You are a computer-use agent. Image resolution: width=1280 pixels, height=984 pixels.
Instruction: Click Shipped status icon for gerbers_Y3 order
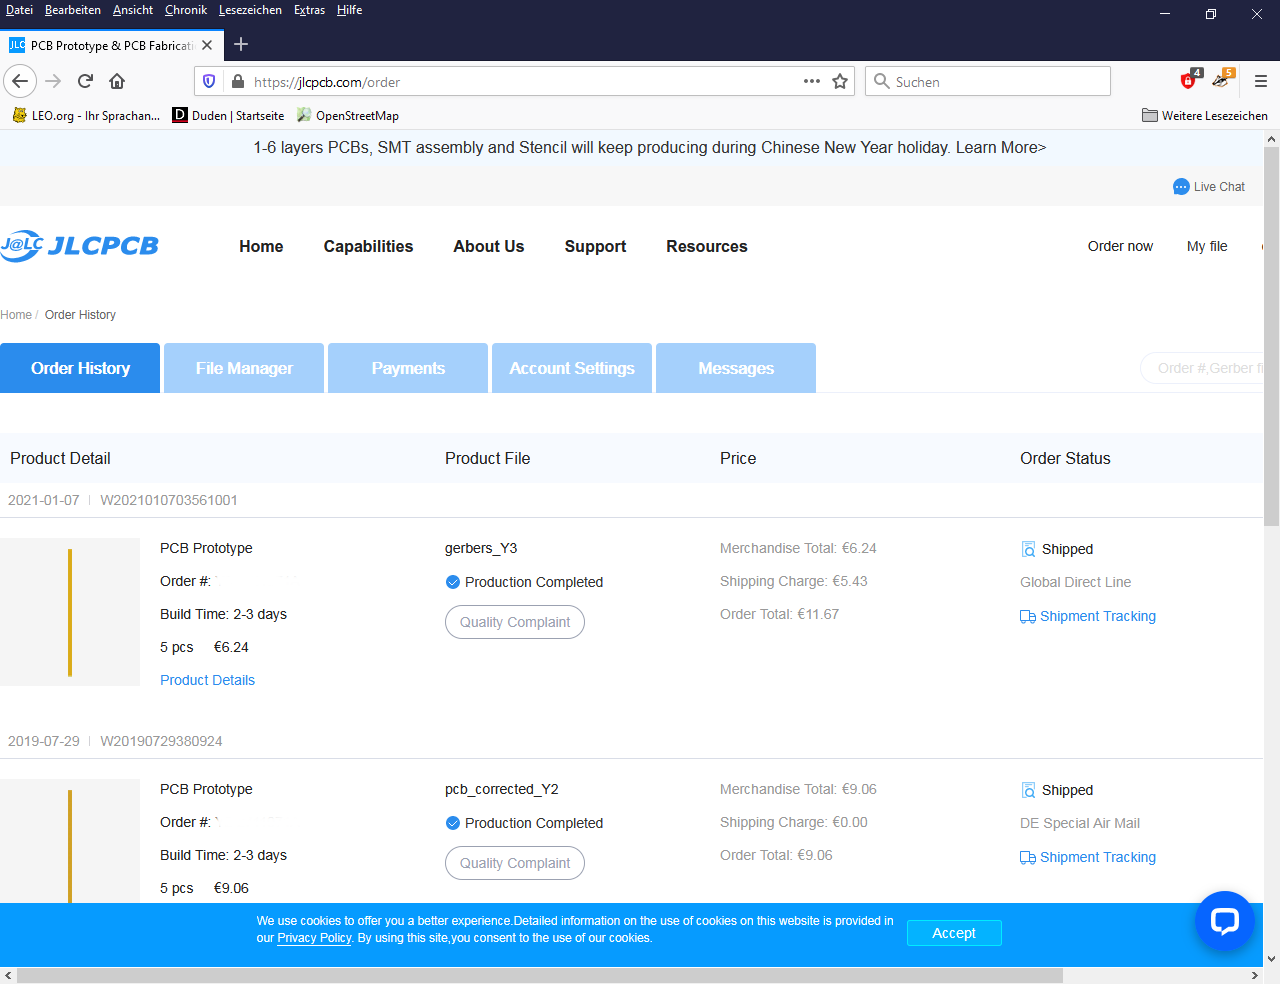click(1028, 549)
